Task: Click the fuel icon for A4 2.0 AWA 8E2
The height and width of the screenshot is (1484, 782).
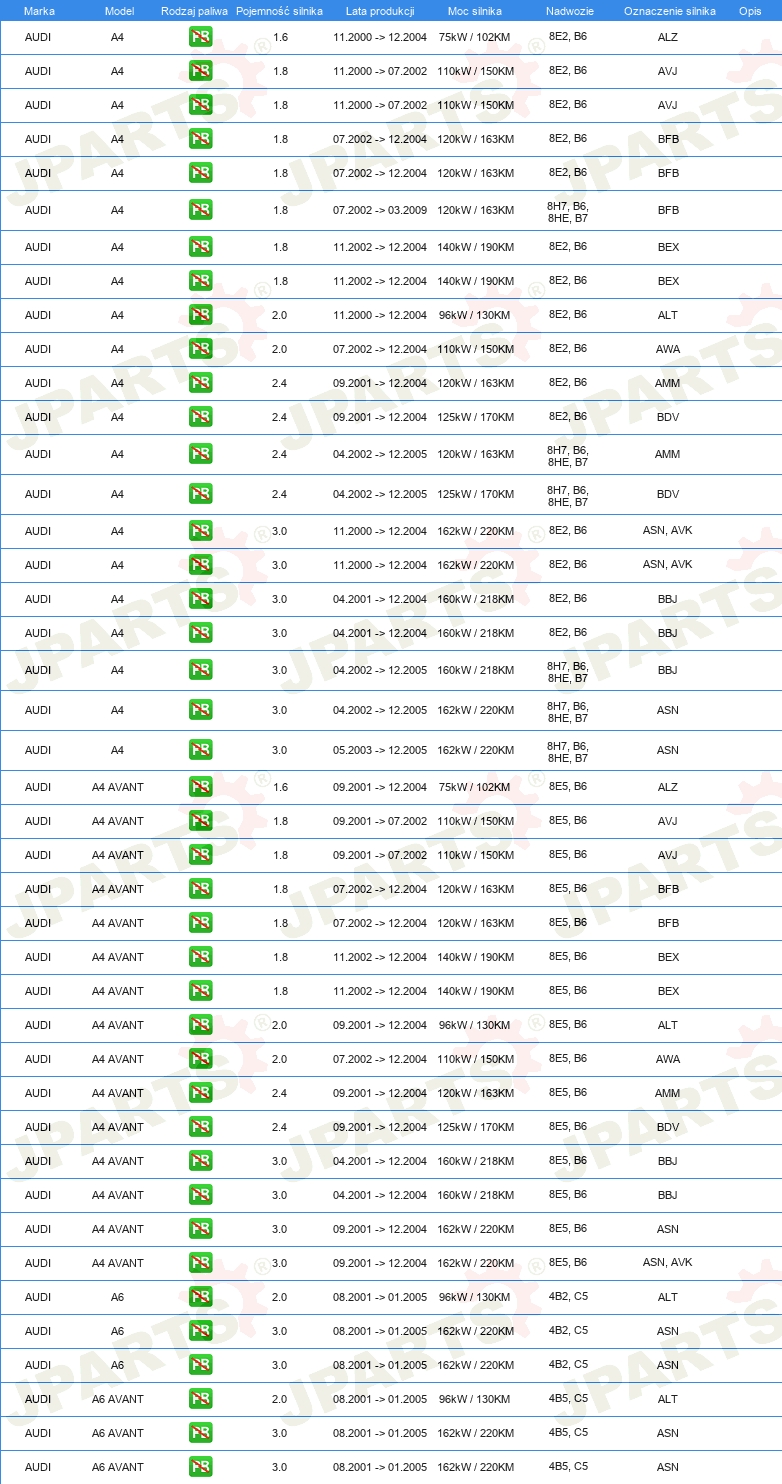Action: 200,349
